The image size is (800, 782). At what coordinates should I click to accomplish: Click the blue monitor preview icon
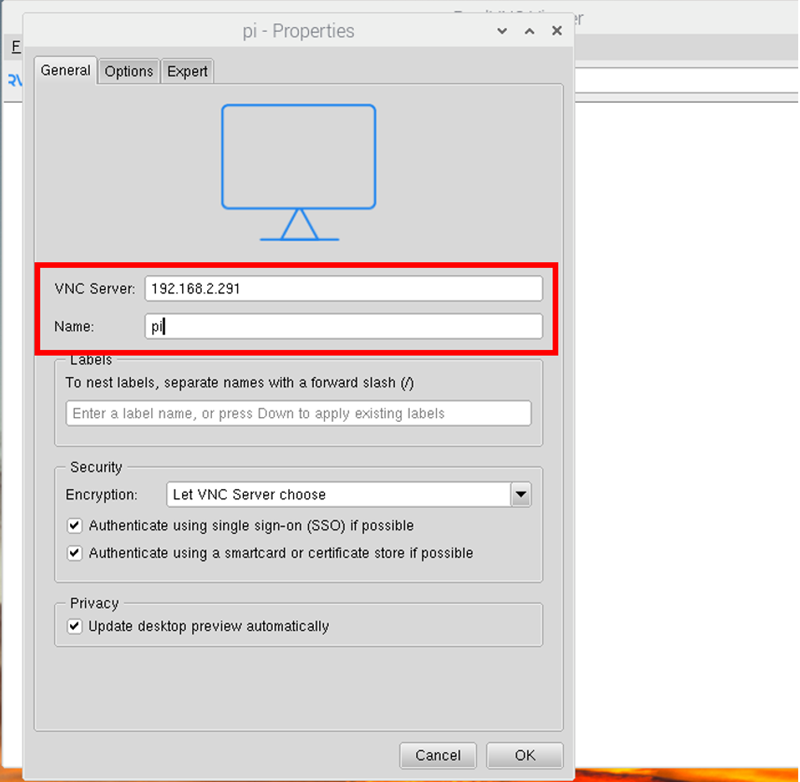pyautogui.click(x=299, y=172)
